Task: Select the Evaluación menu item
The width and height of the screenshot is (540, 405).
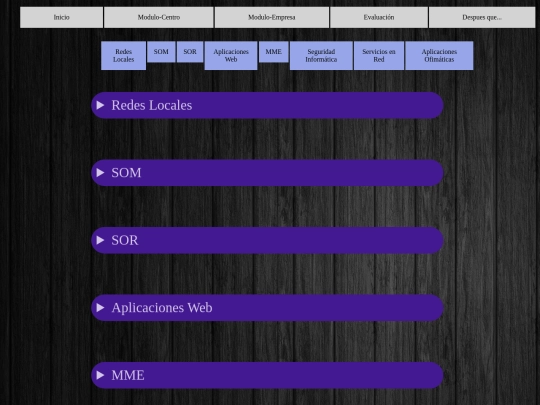Action: coord(379,17)
